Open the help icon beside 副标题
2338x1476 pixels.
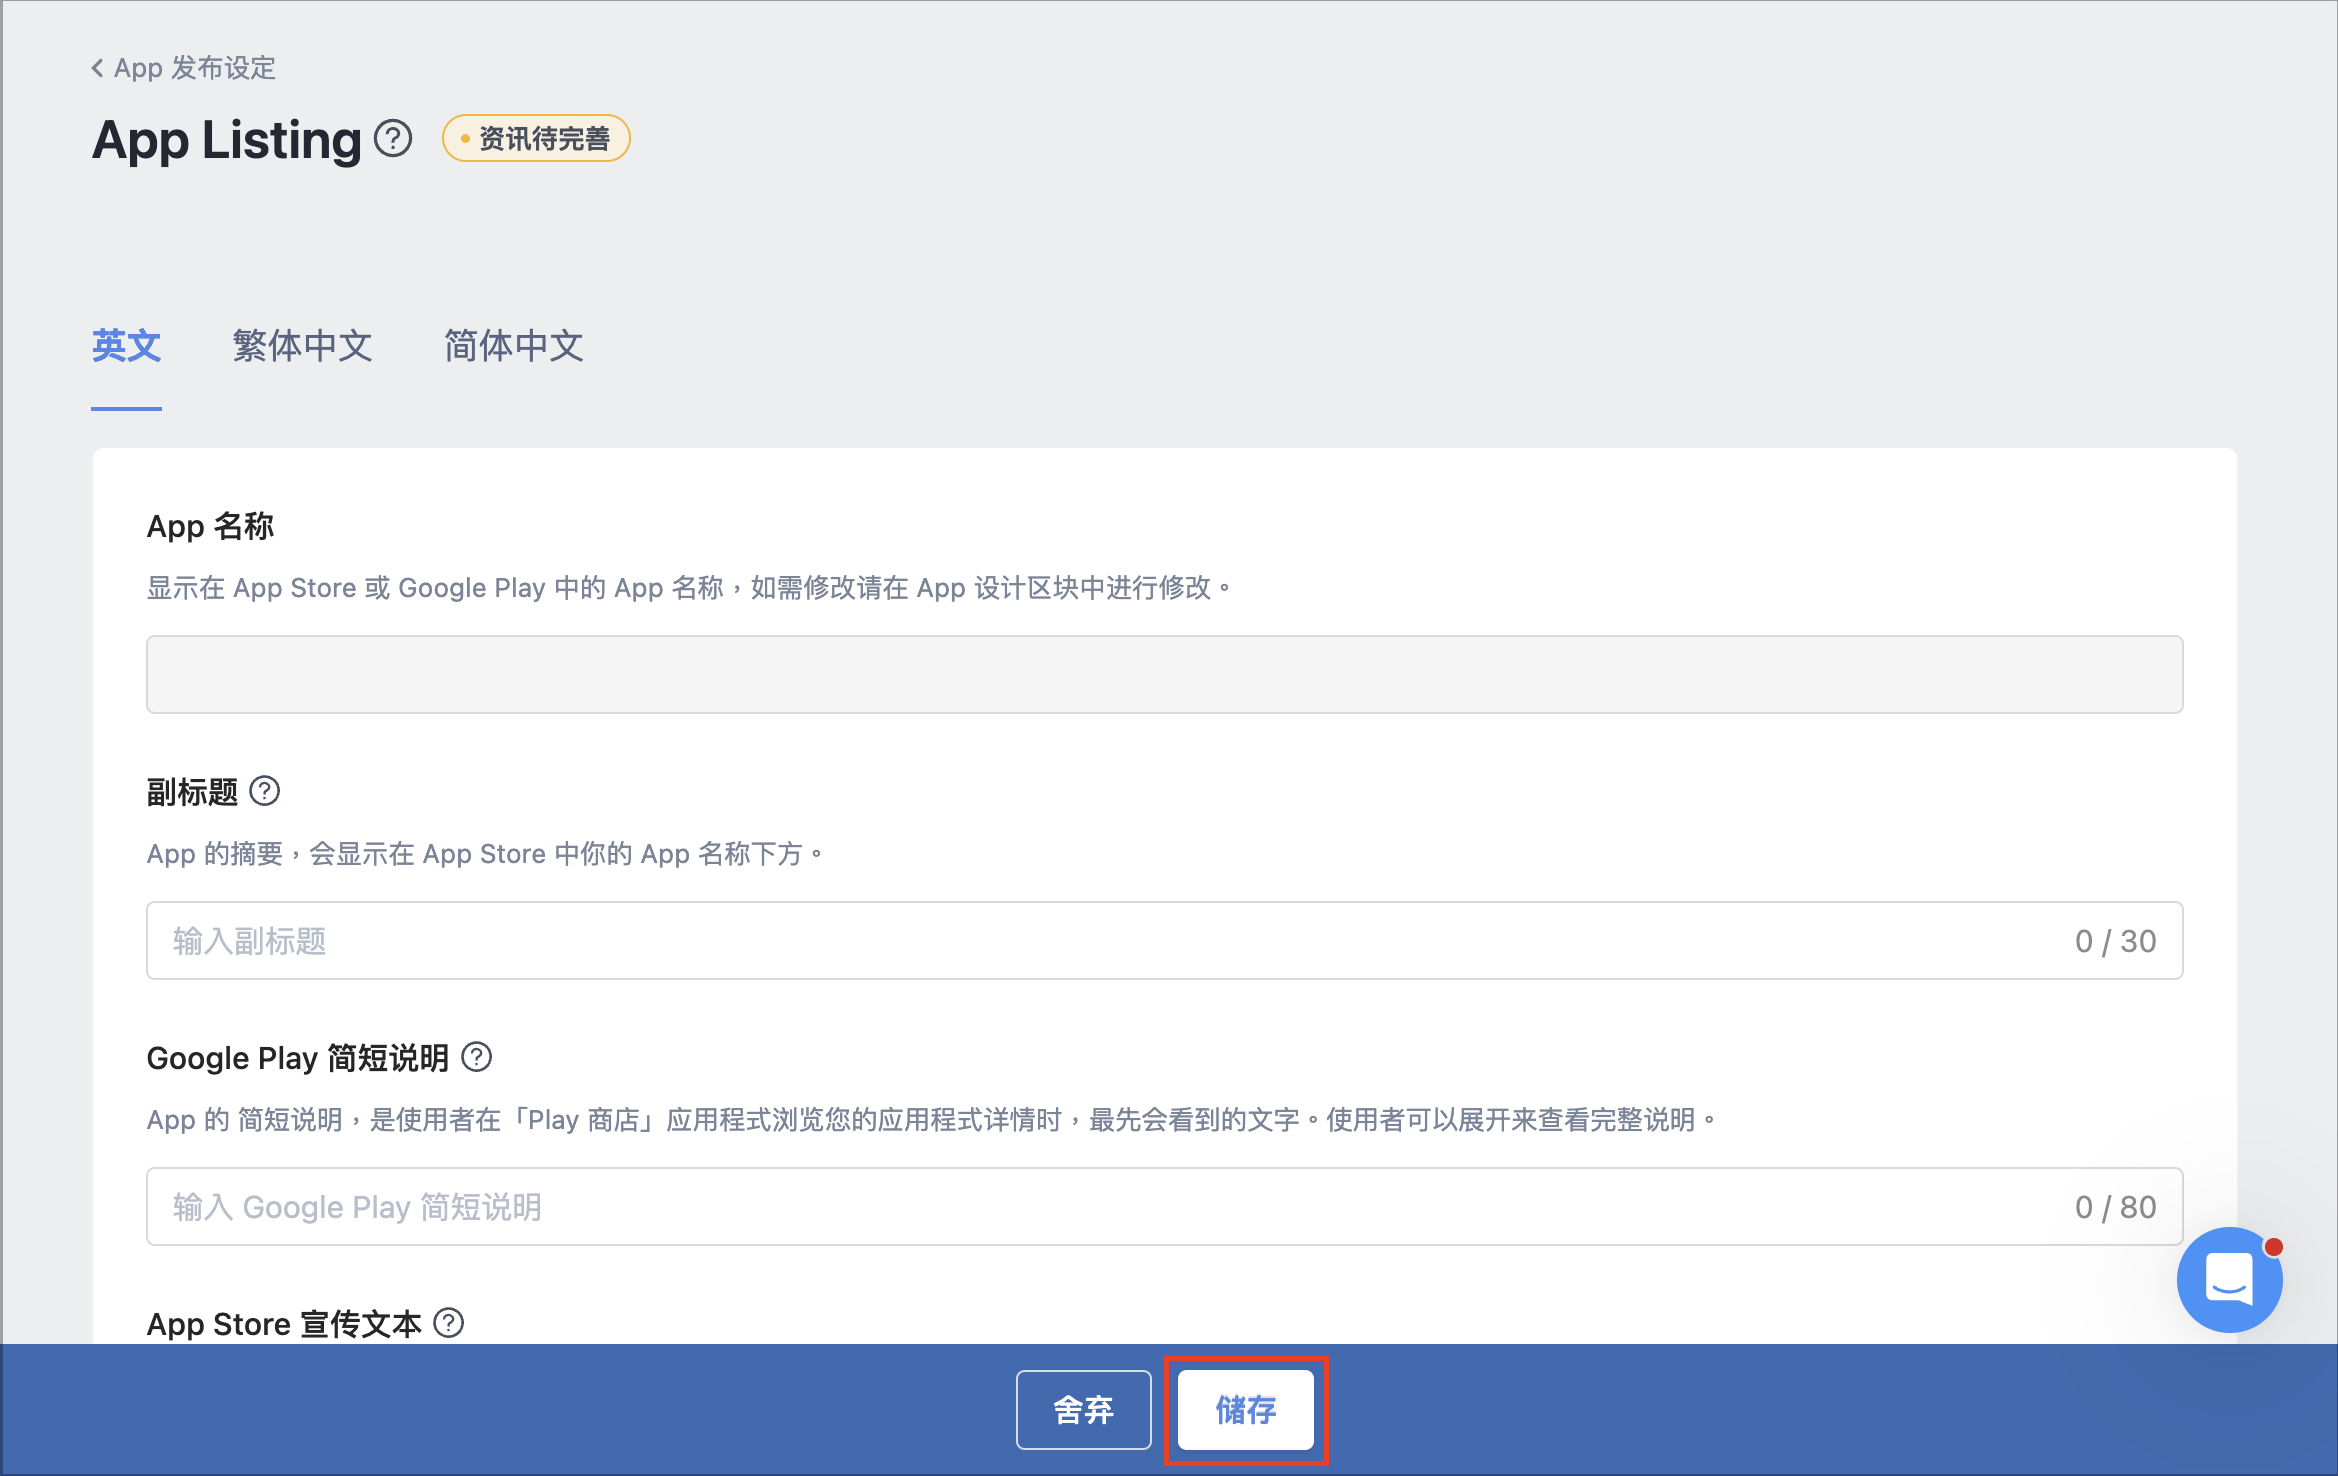265,791
